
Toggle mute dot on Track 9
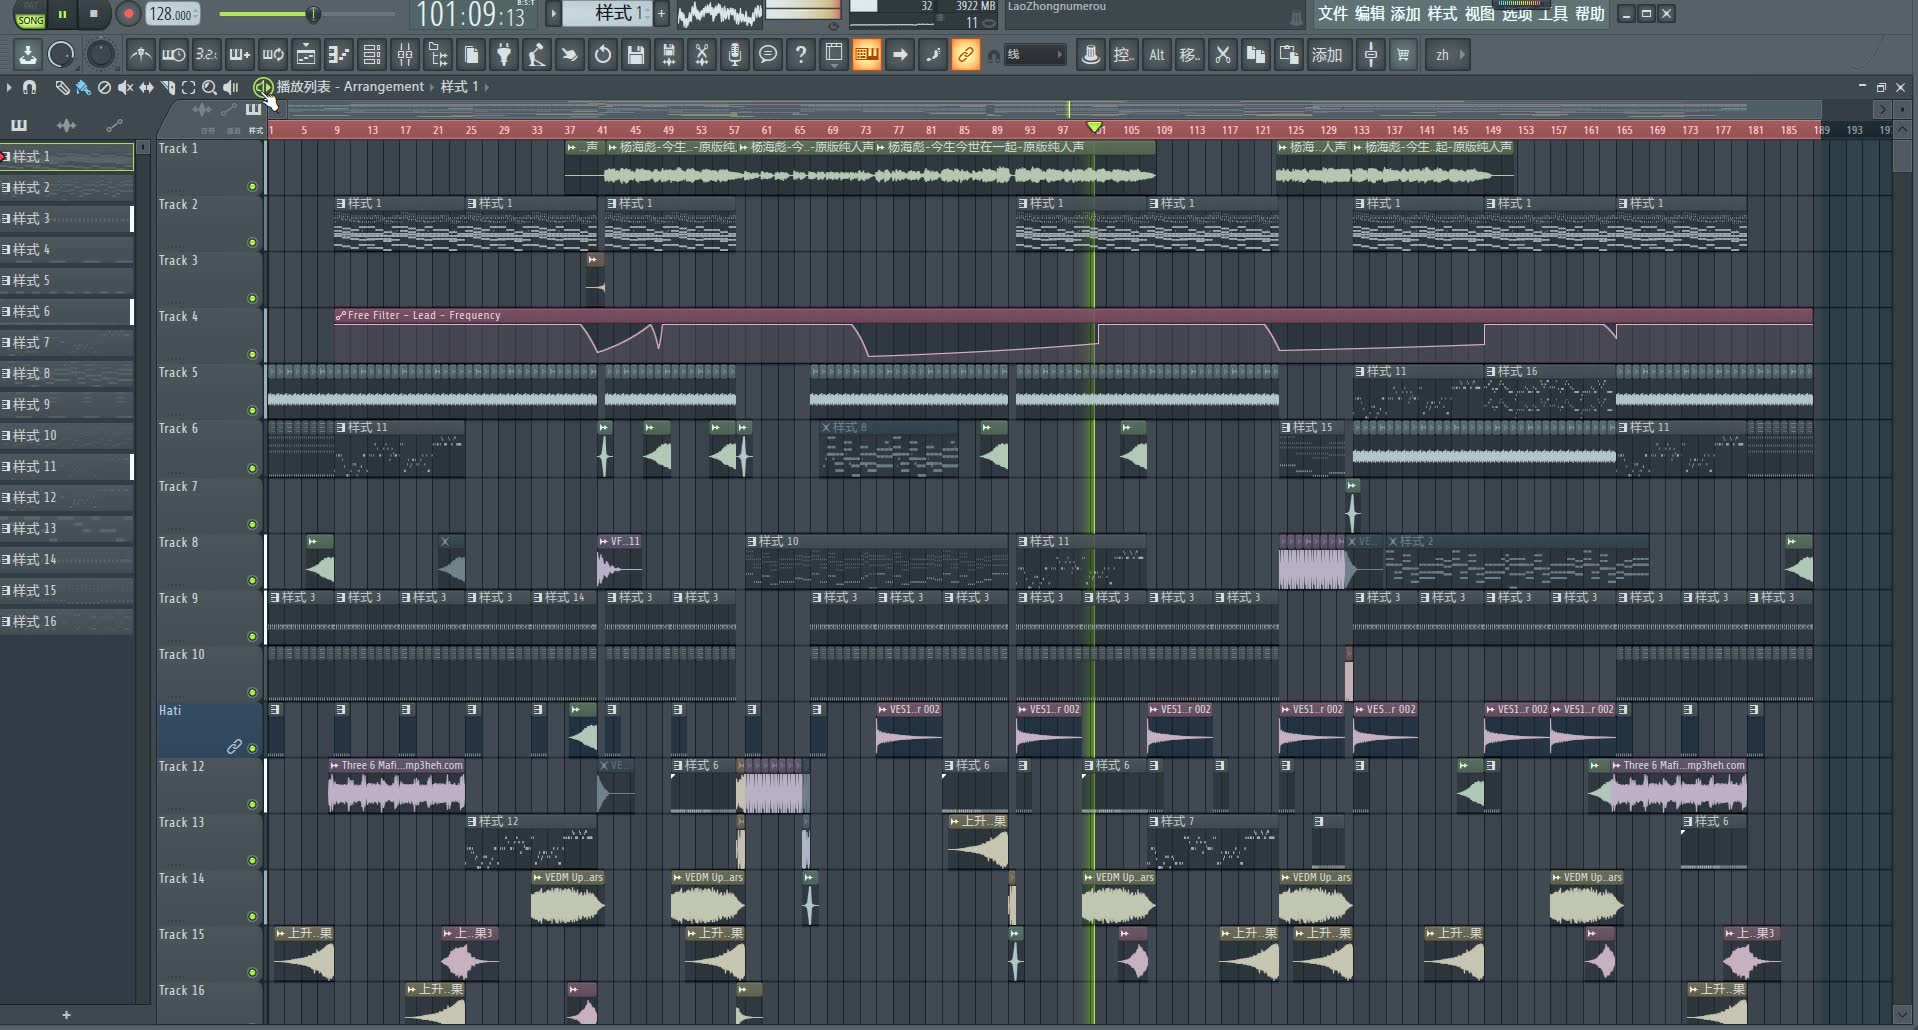click(252, 636)
